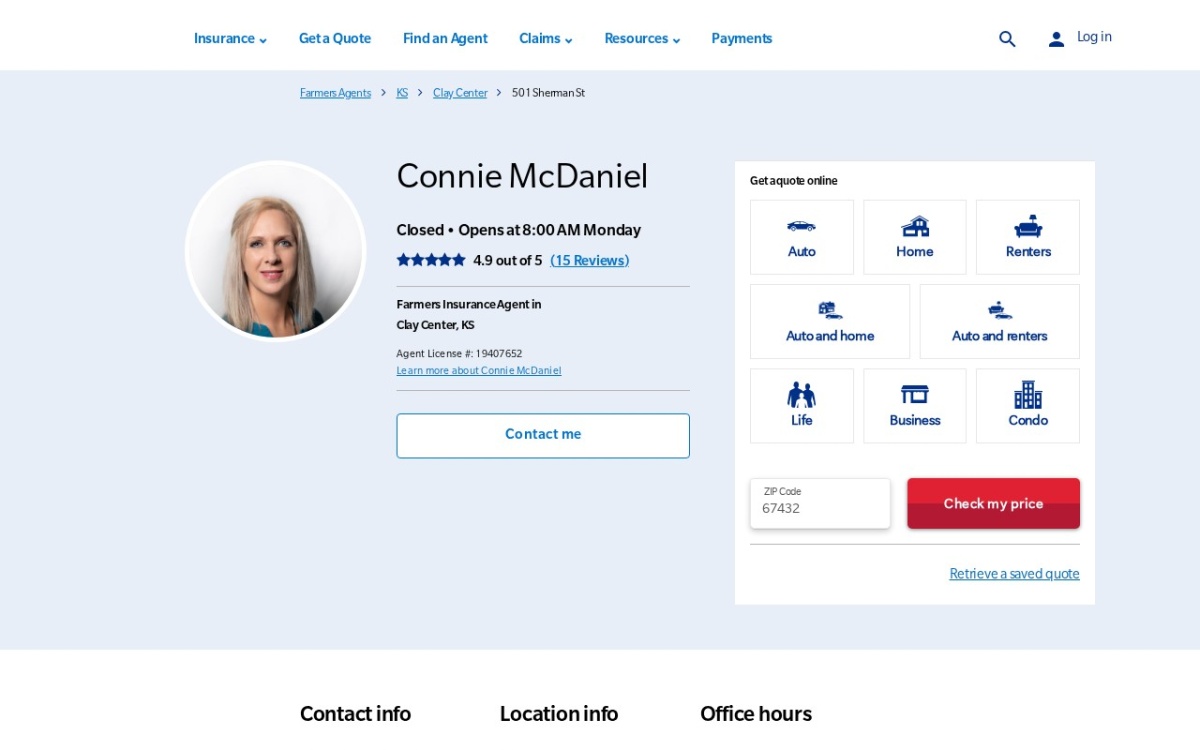This screenshot has width=1200, height=750.
Task: Click the Connie McDaniel name heading
Action: point(522,176)
